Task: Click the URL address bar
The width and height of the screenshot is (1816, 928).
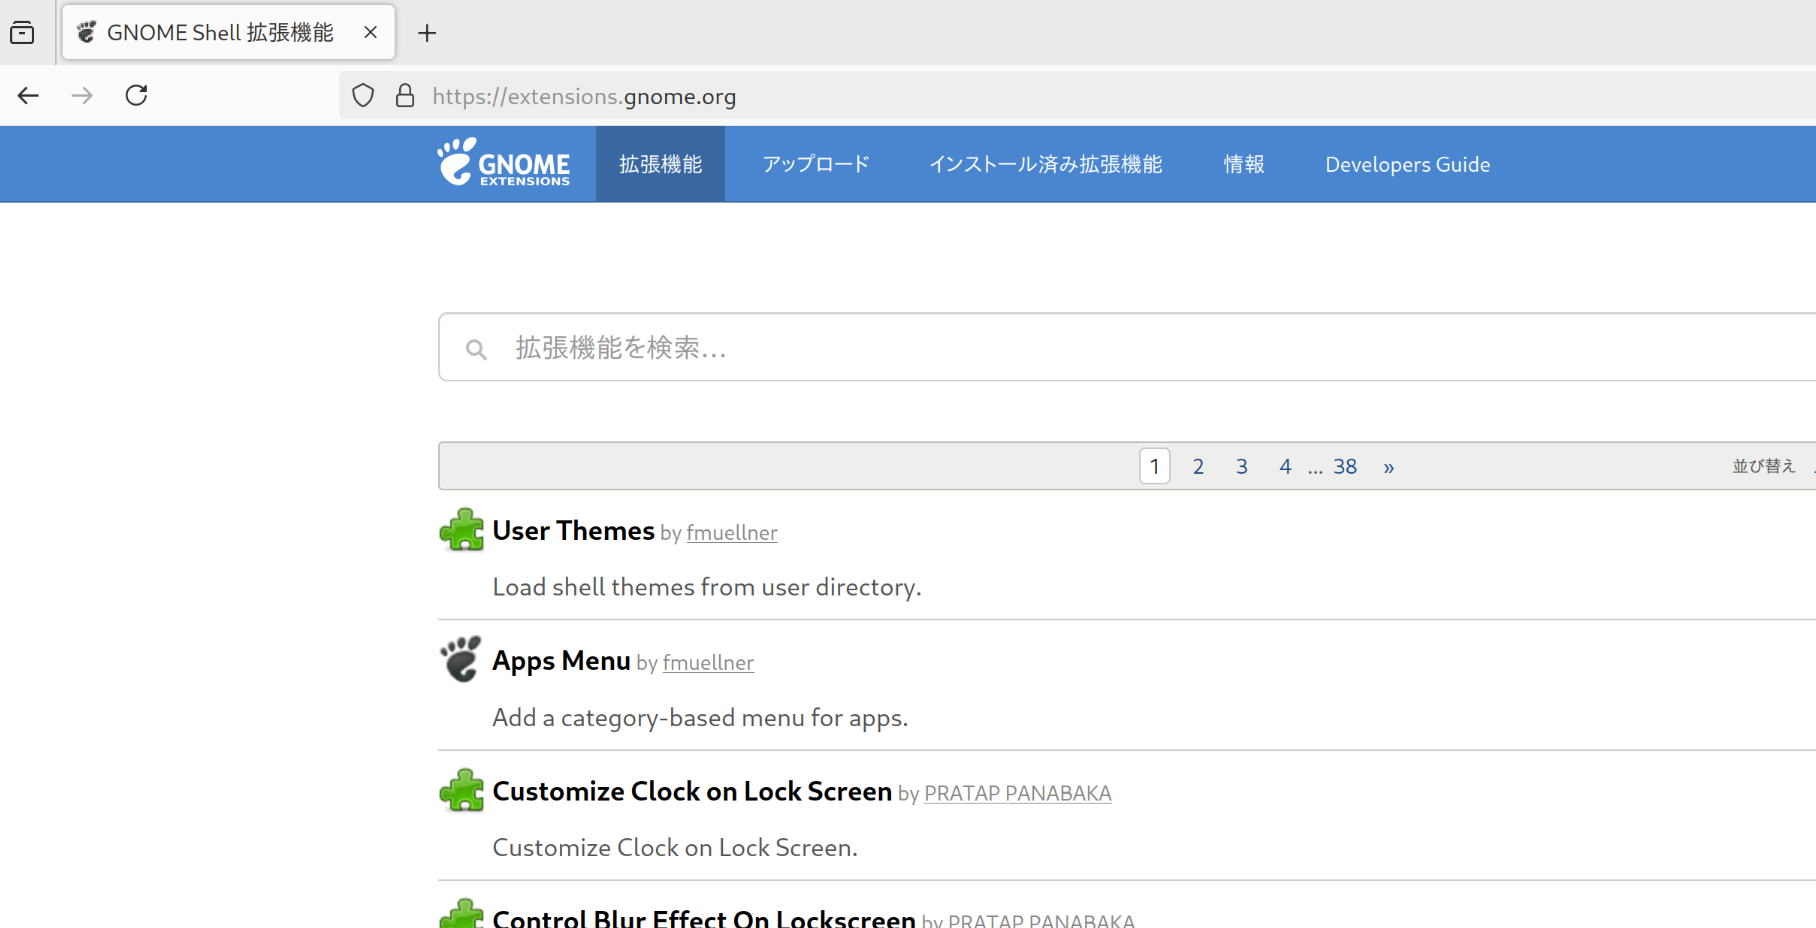Action: [x=1077, y=96]
